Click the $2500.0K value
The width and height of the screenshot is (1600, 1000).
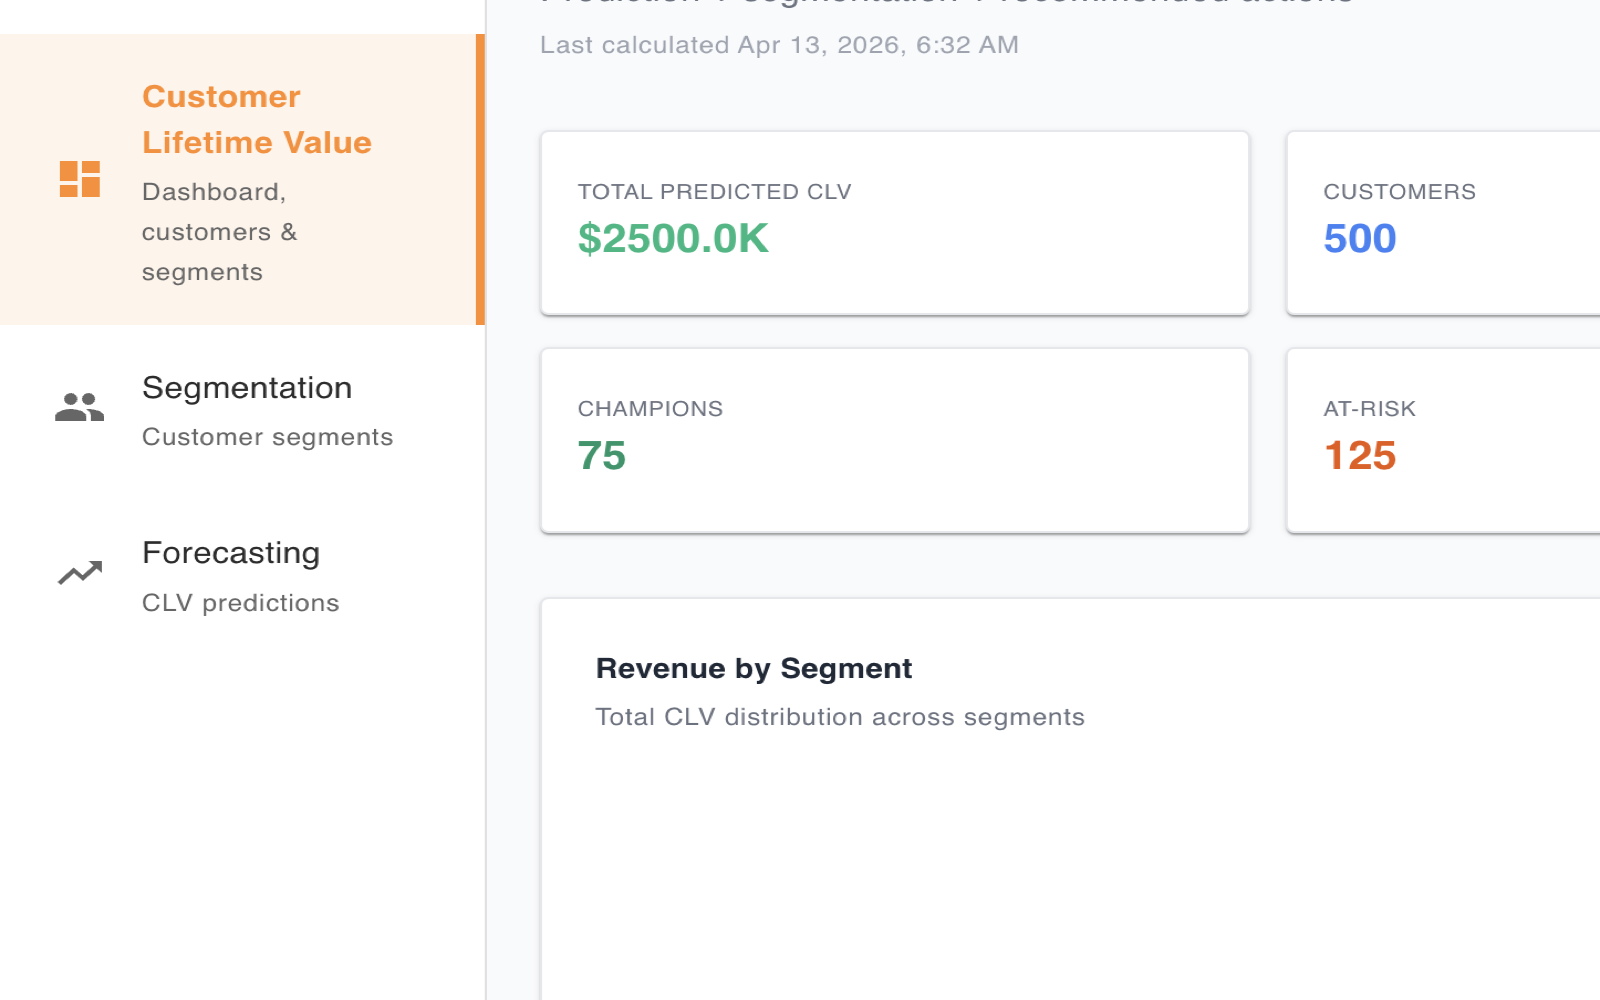coord(673,238)
